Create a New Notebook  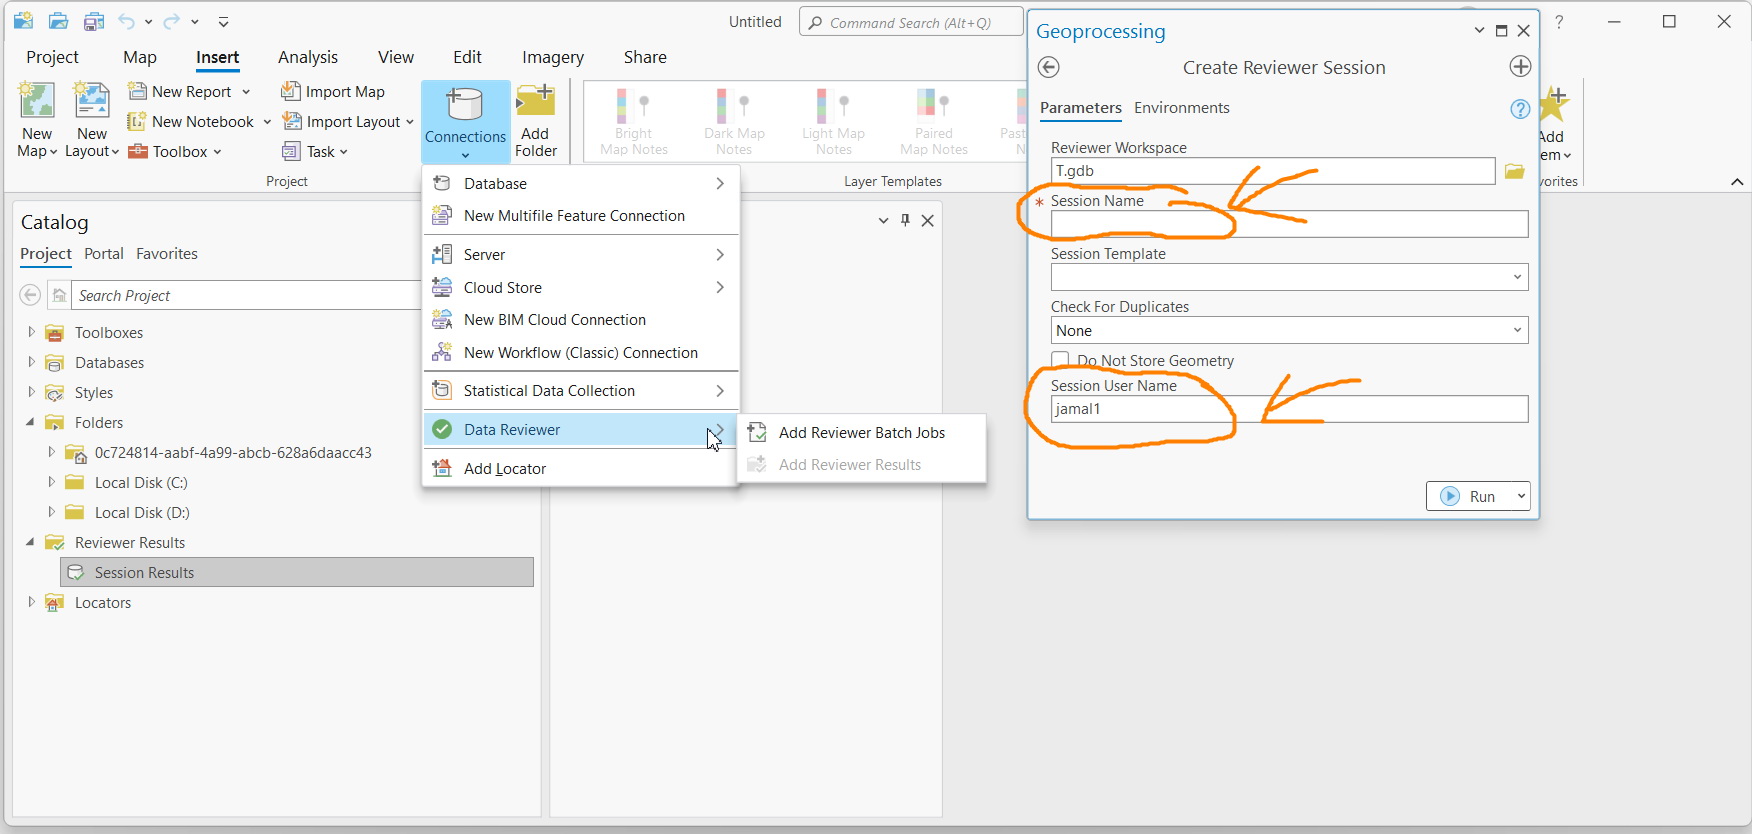(x=200, y=121)
